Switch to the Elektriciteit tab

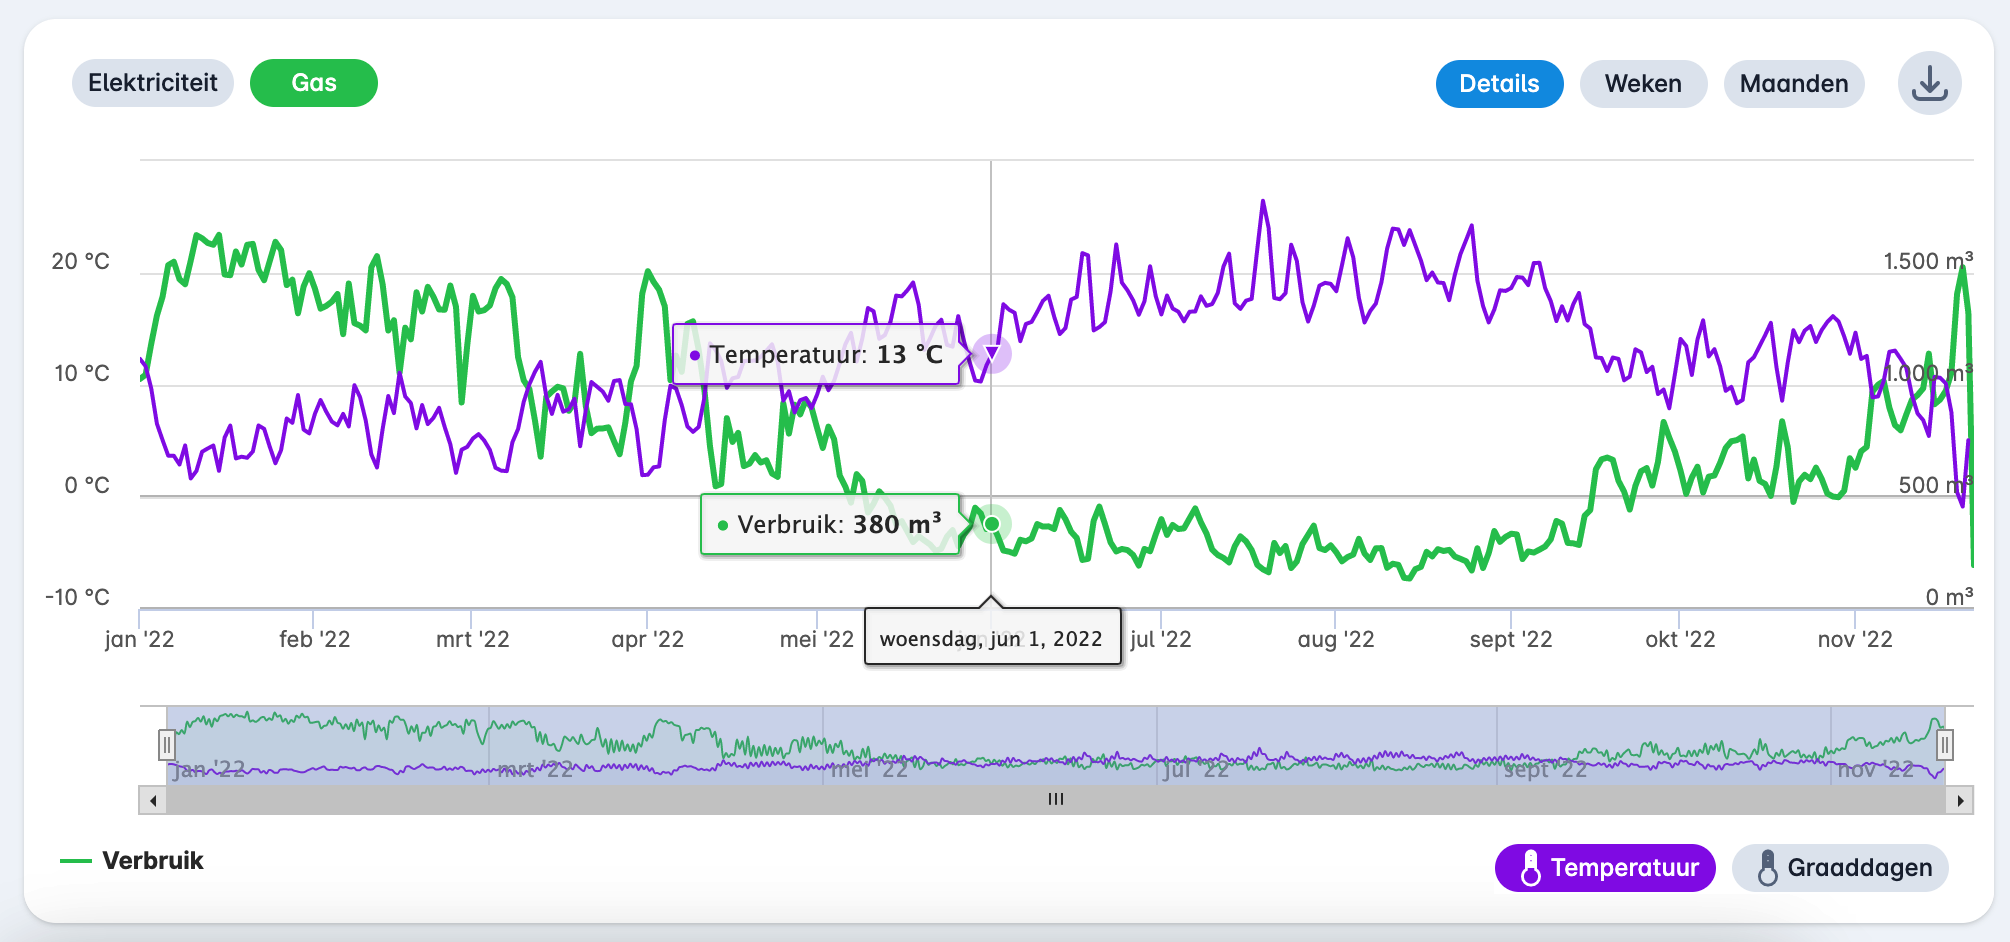click(152, 83)
